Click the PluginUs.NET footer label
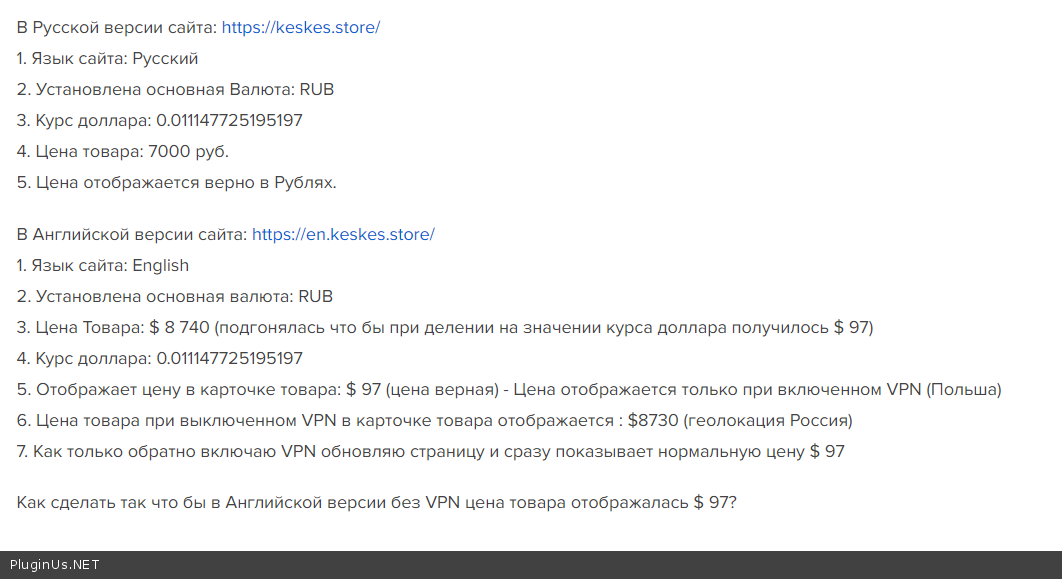The image size is (1062, 579). (55, 565)
